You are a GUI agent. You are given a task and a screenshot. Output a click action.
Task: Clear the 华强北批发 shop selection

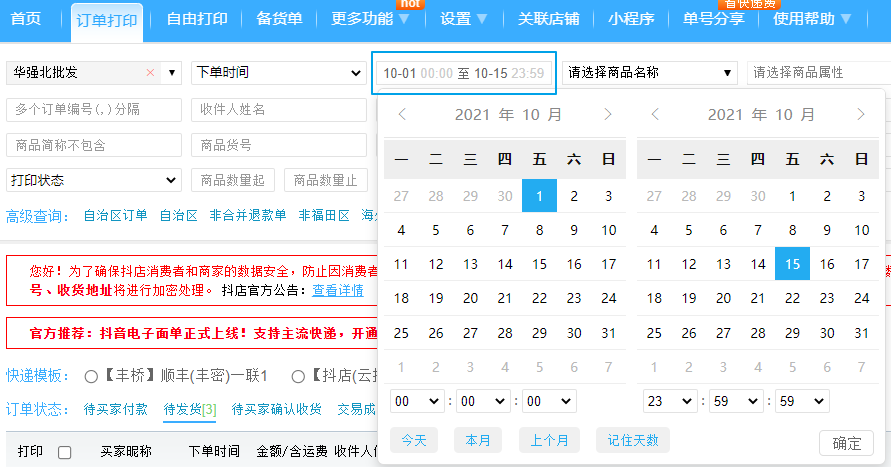[x=150, y=73]
